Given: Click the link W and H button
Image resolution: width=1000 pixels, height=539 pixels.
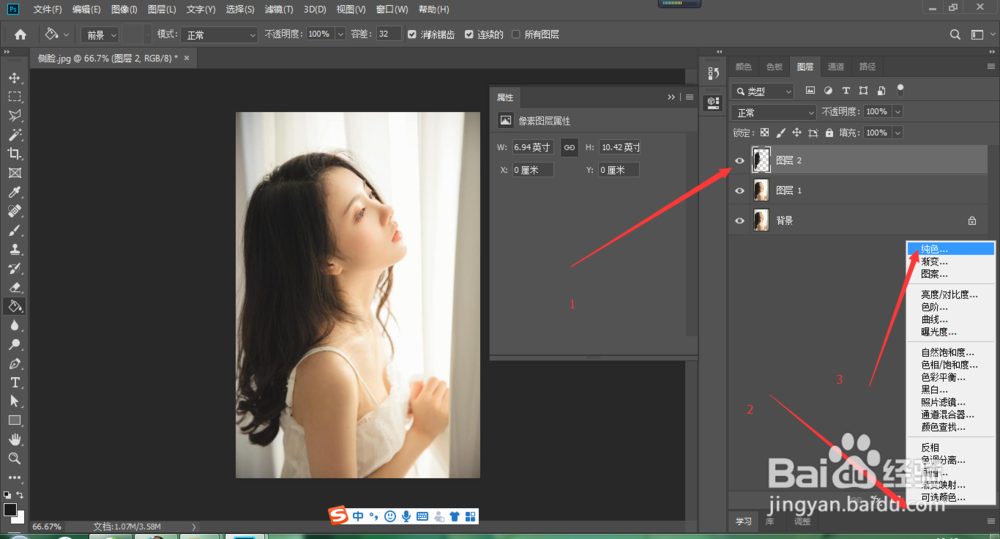Looking at the screenshot, I should [569, 147].
